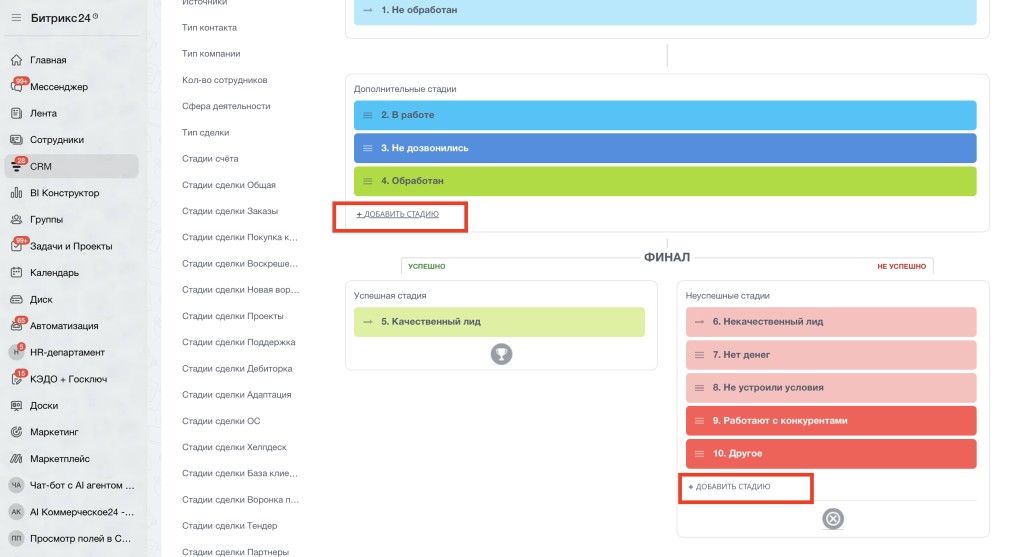Select Тип контакта in the settings list

tap(209, 27)
